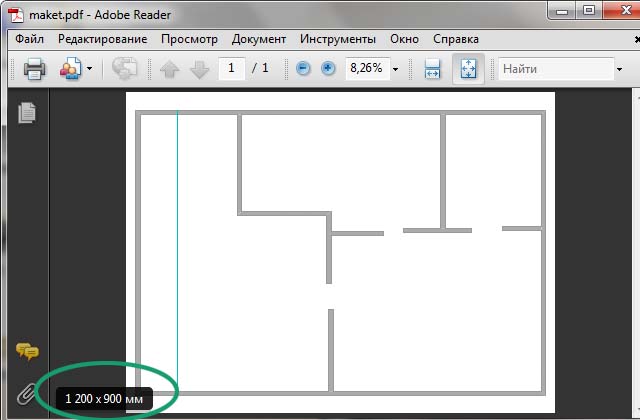Click the collaborate icon in the toolbar
Image resolution: width=640 pixels, height=420 pixels.
pyautogui.click(x=70, y=69)
